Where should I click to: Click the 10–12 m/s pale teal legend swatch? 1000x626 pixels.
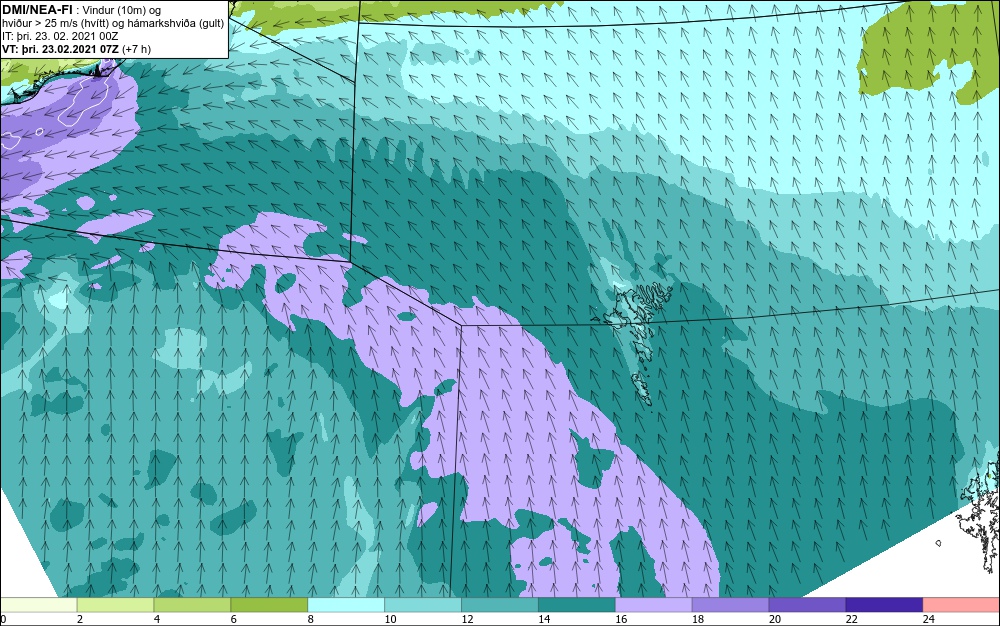tap(423, 605)
